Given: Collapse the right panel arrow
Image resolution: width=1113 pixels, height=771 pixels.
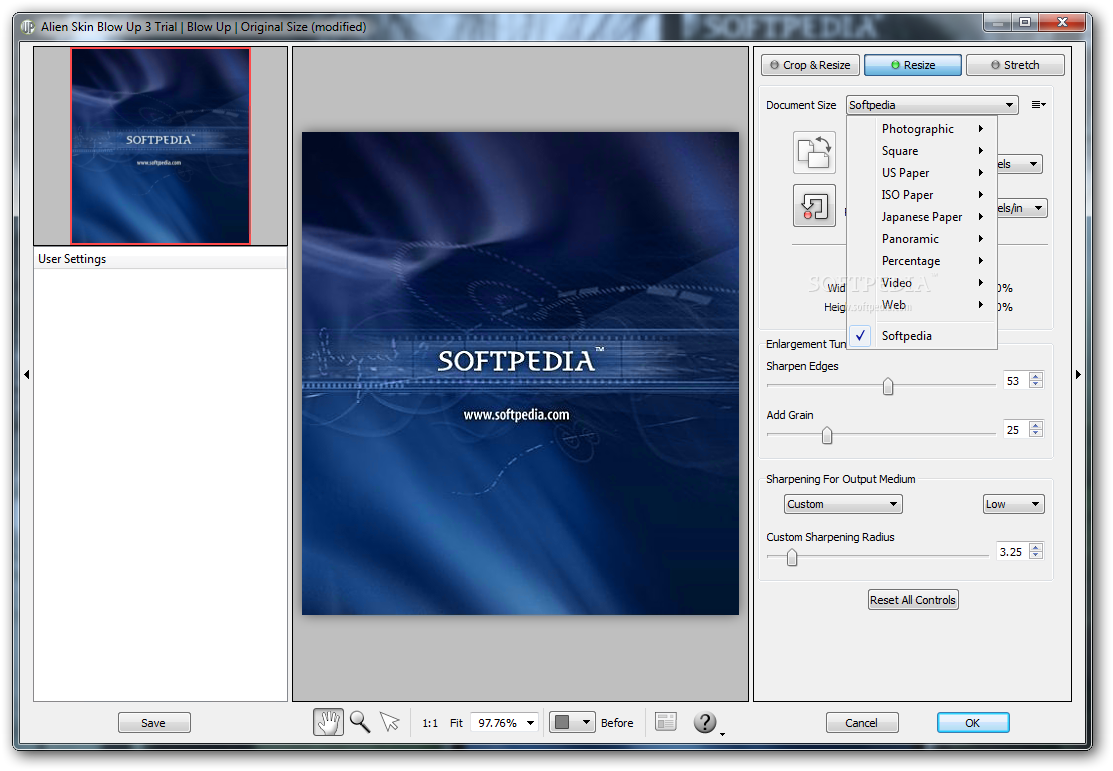Looking at the screenshot, I should [1078, 374].
